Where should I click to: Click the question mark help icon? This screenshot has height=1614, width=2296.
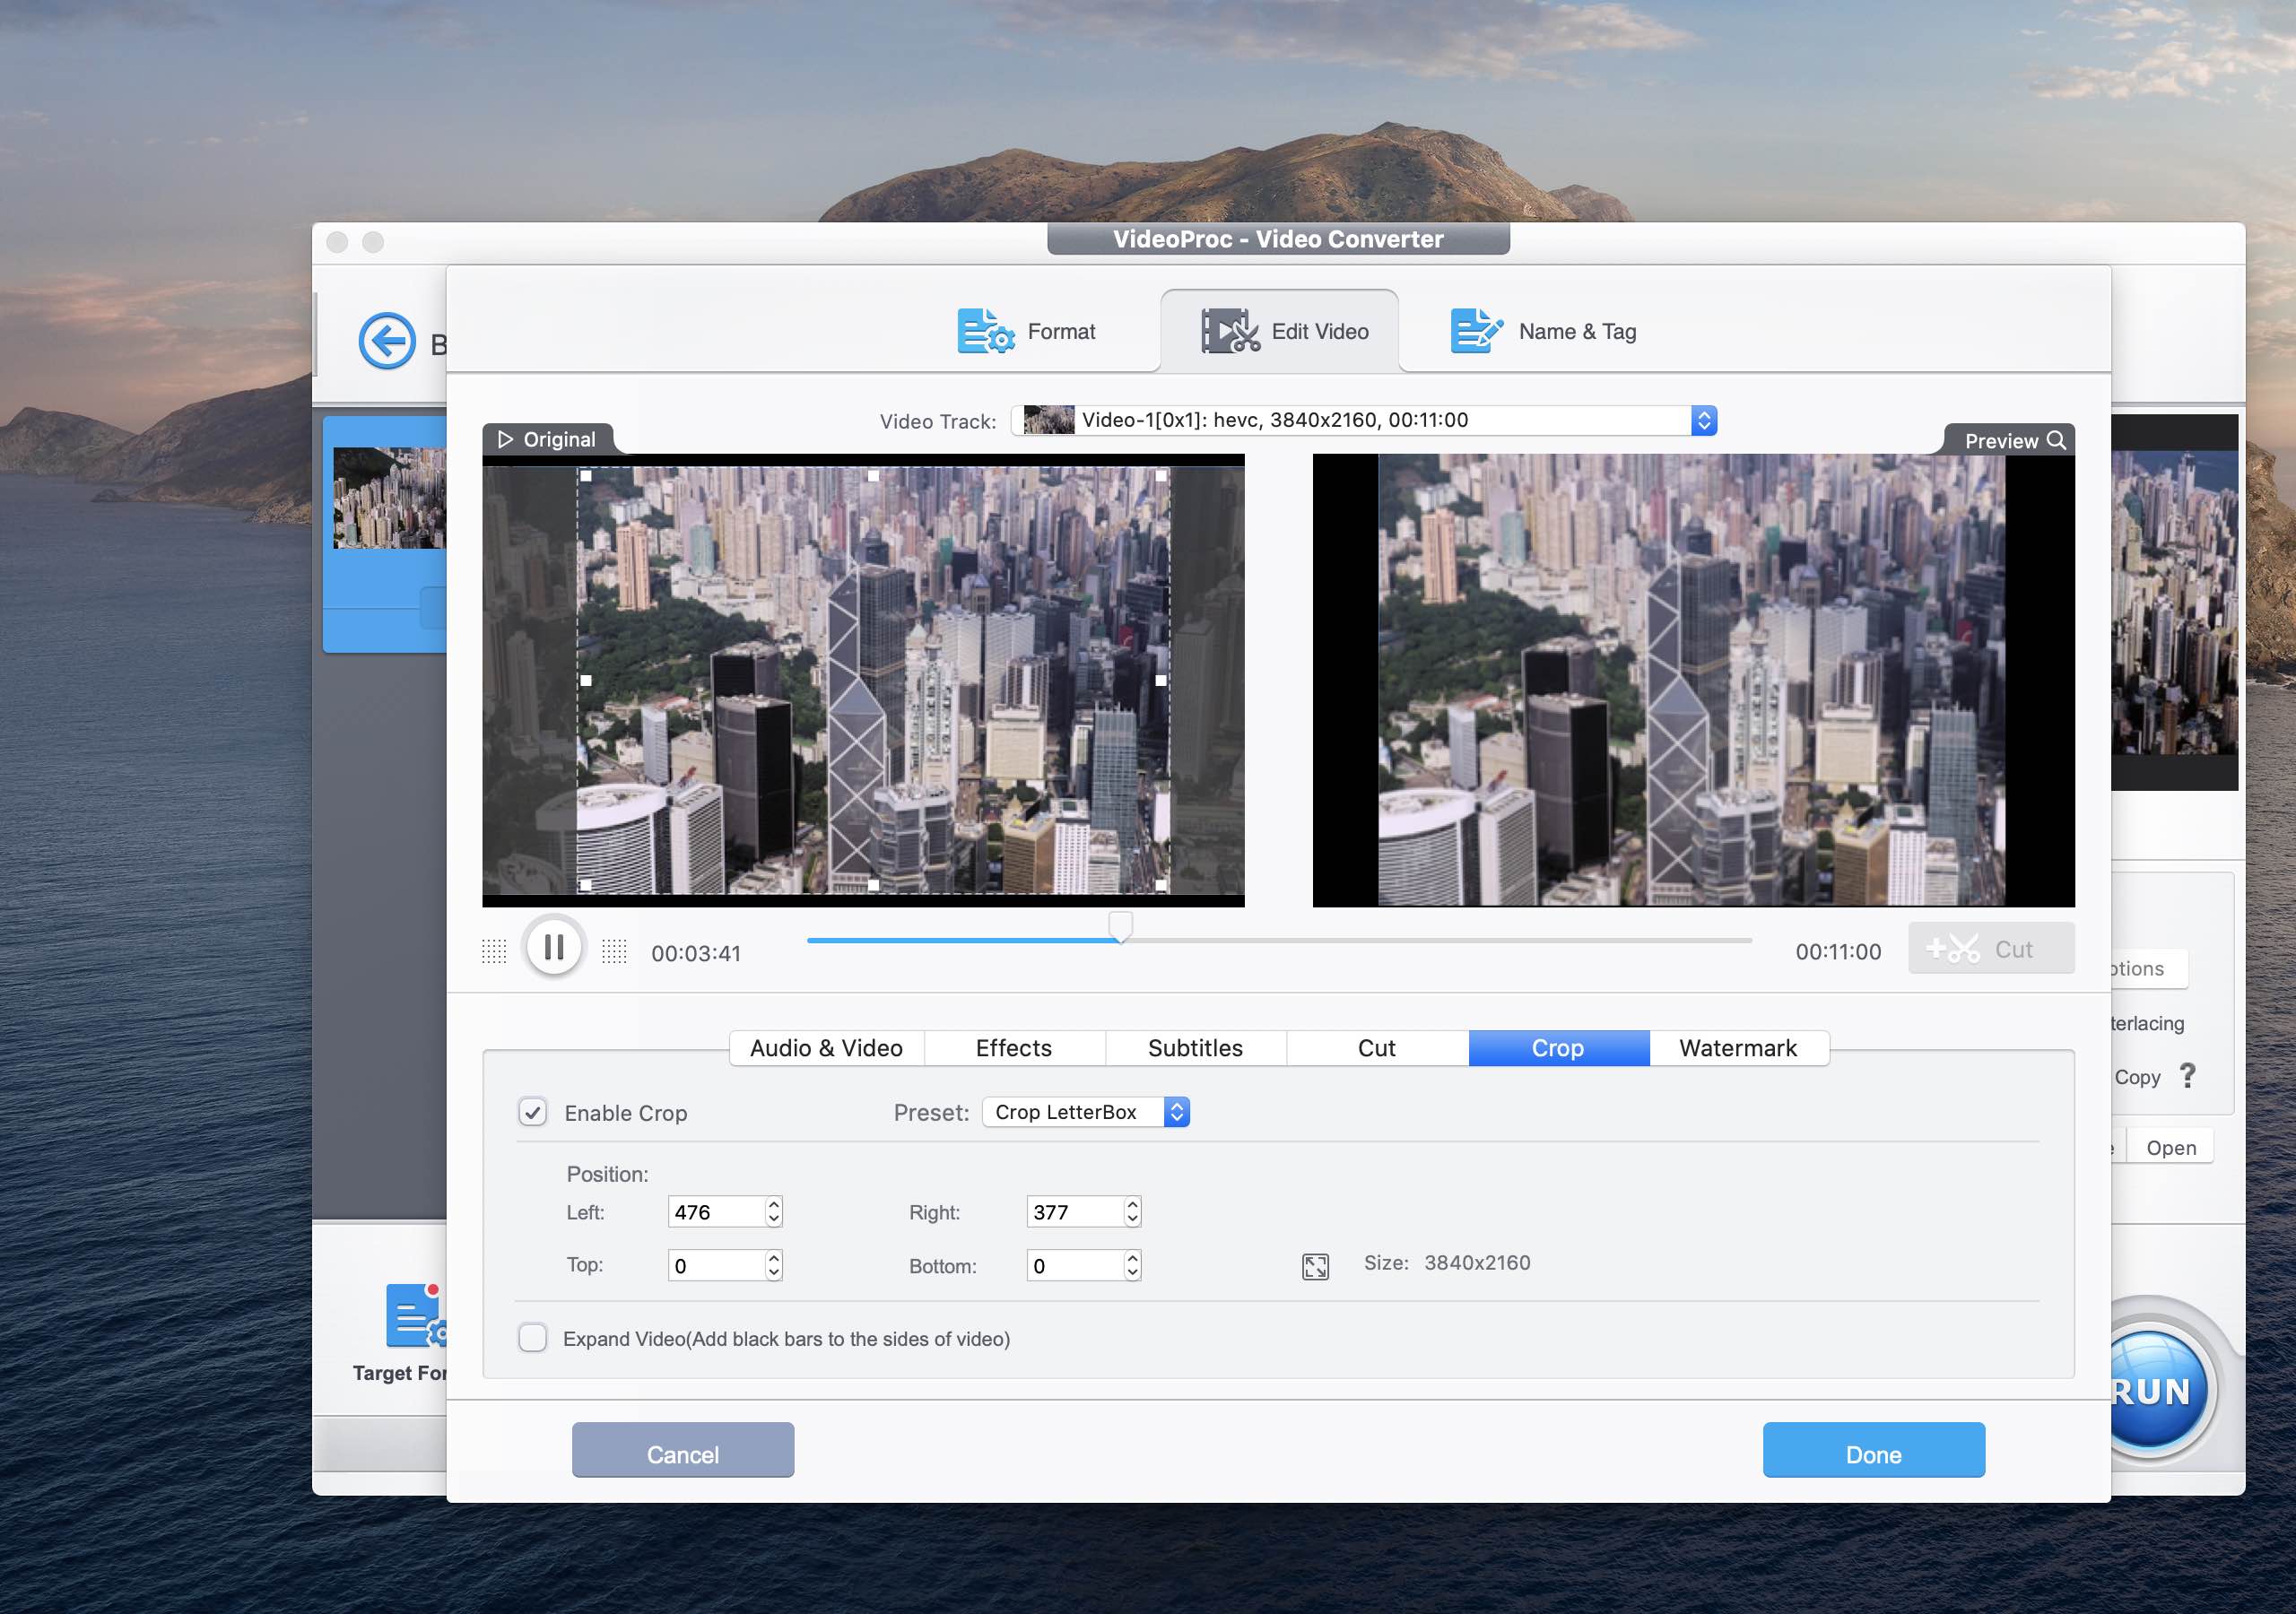tap(2188, 1076)
